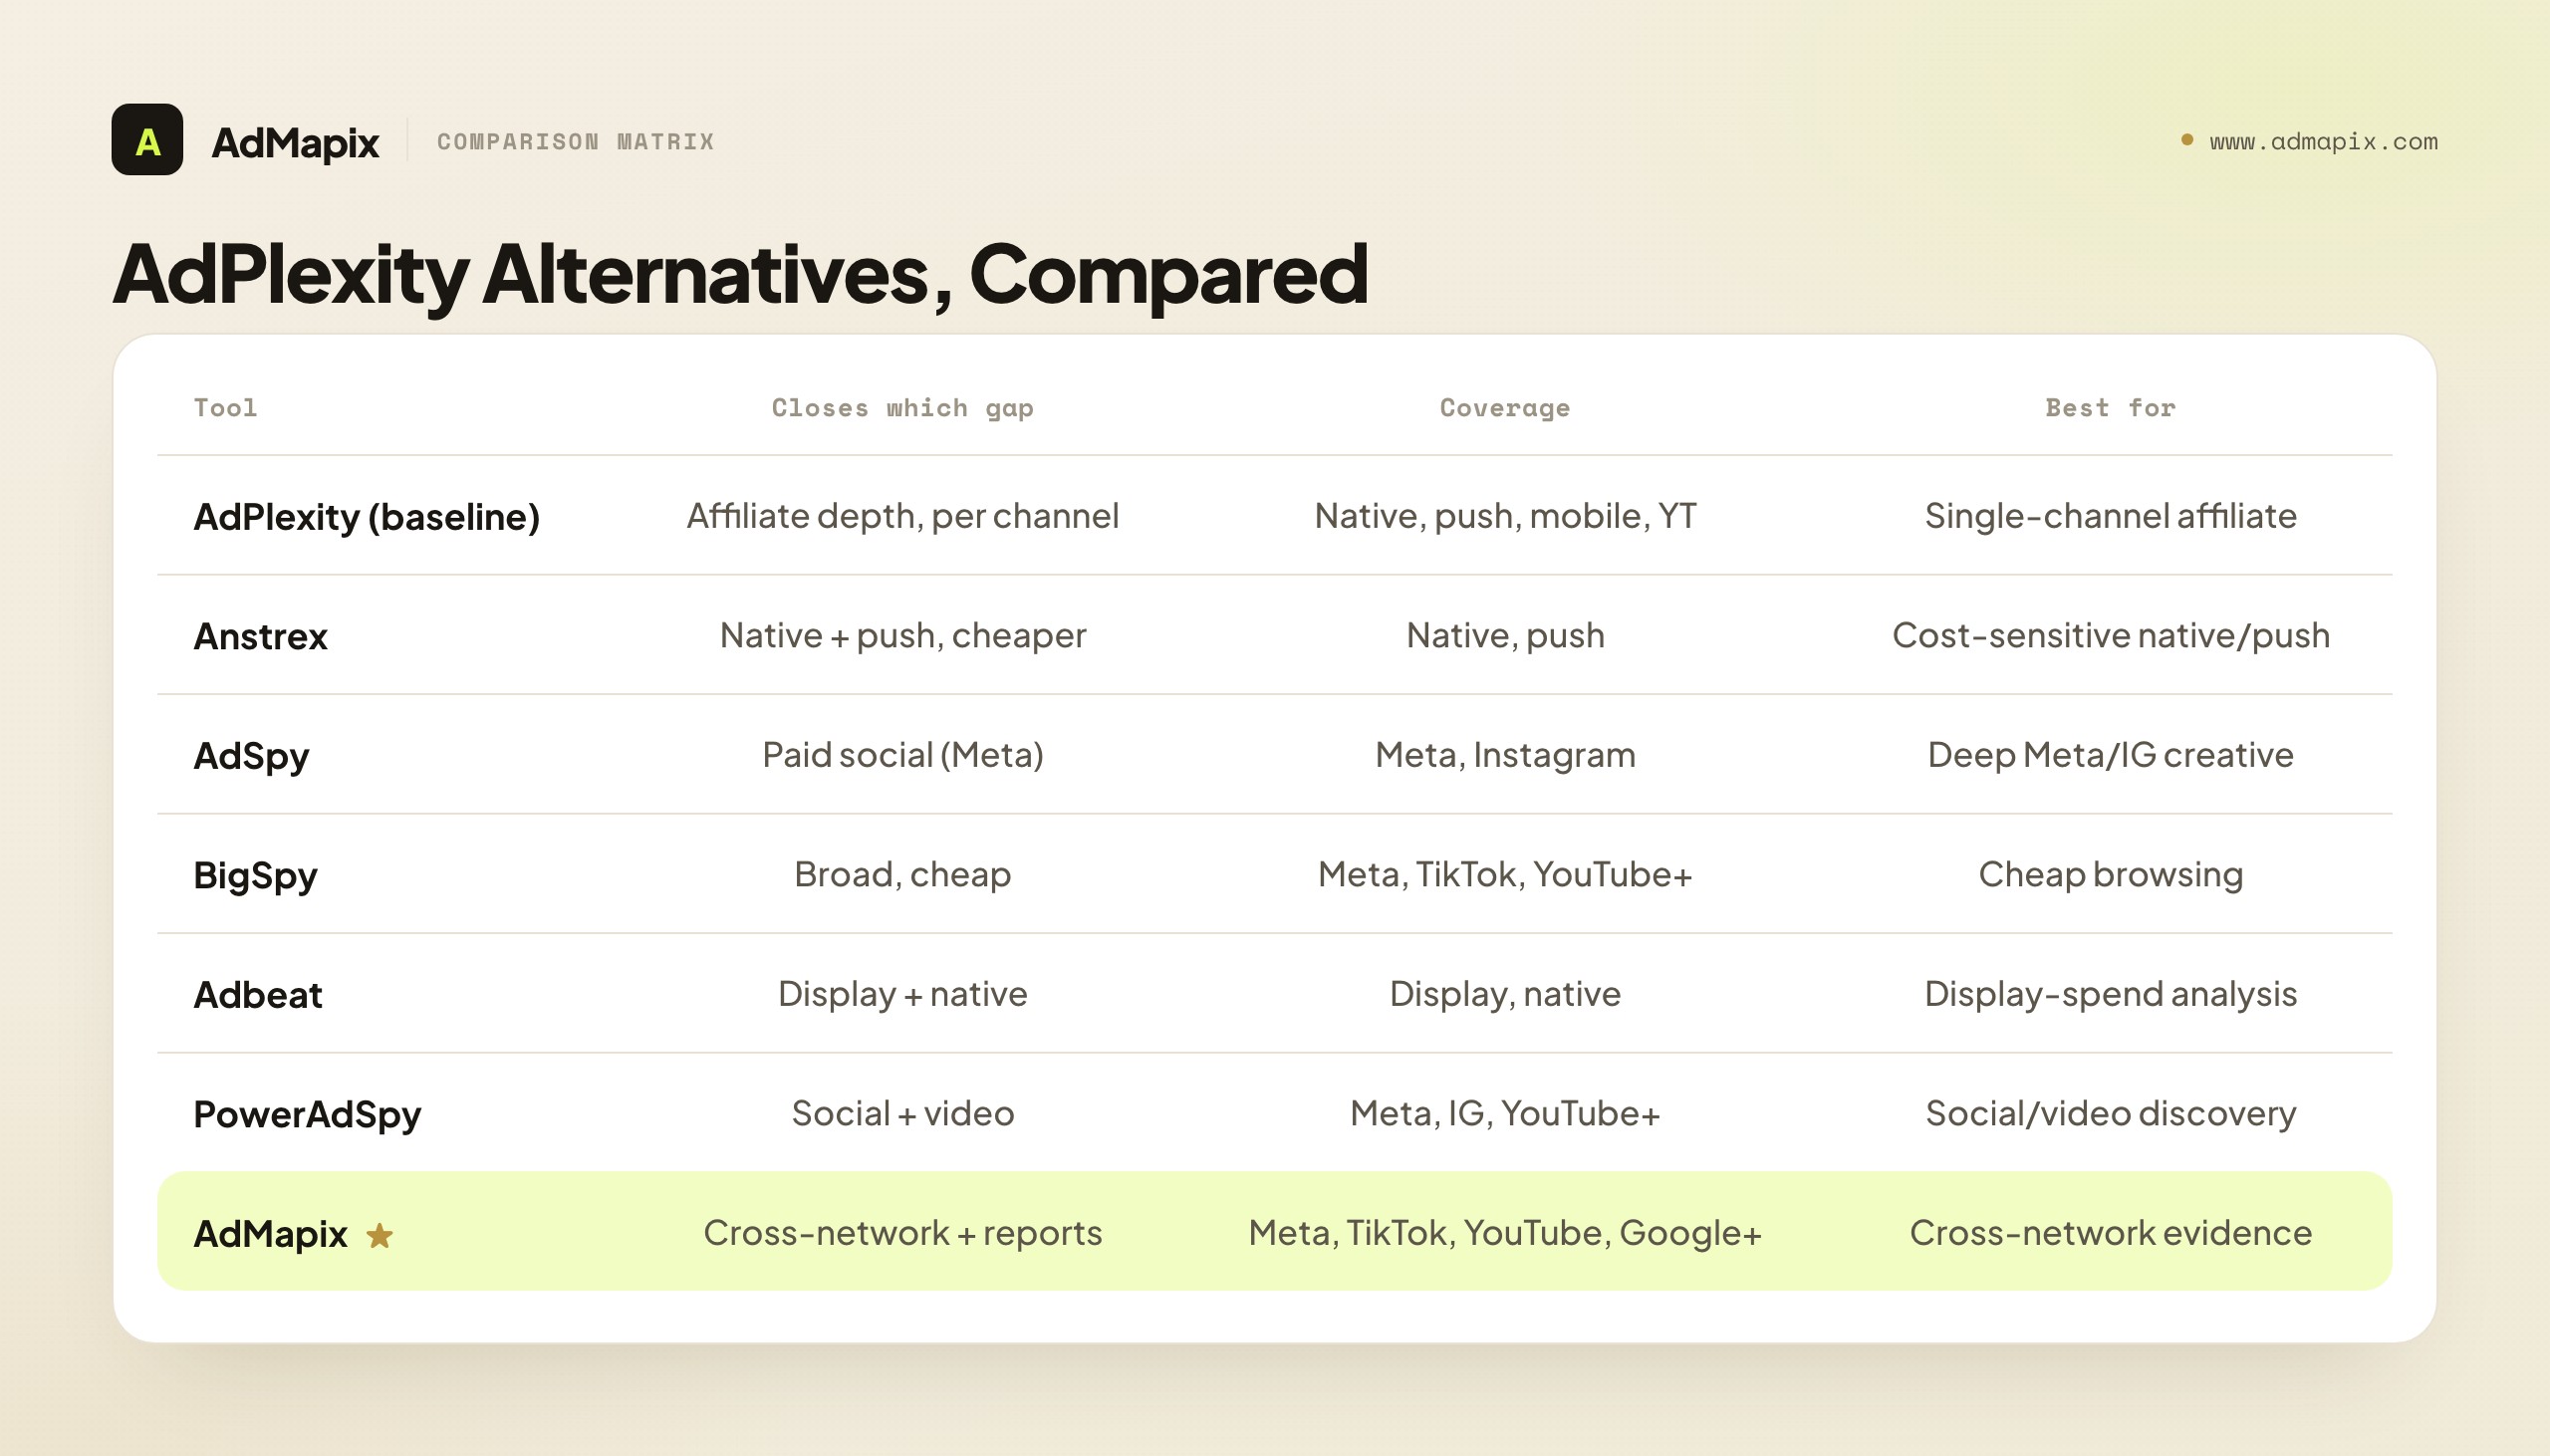
Task: Click the Social/video discovery cell
Action: pos(2110,1114)
